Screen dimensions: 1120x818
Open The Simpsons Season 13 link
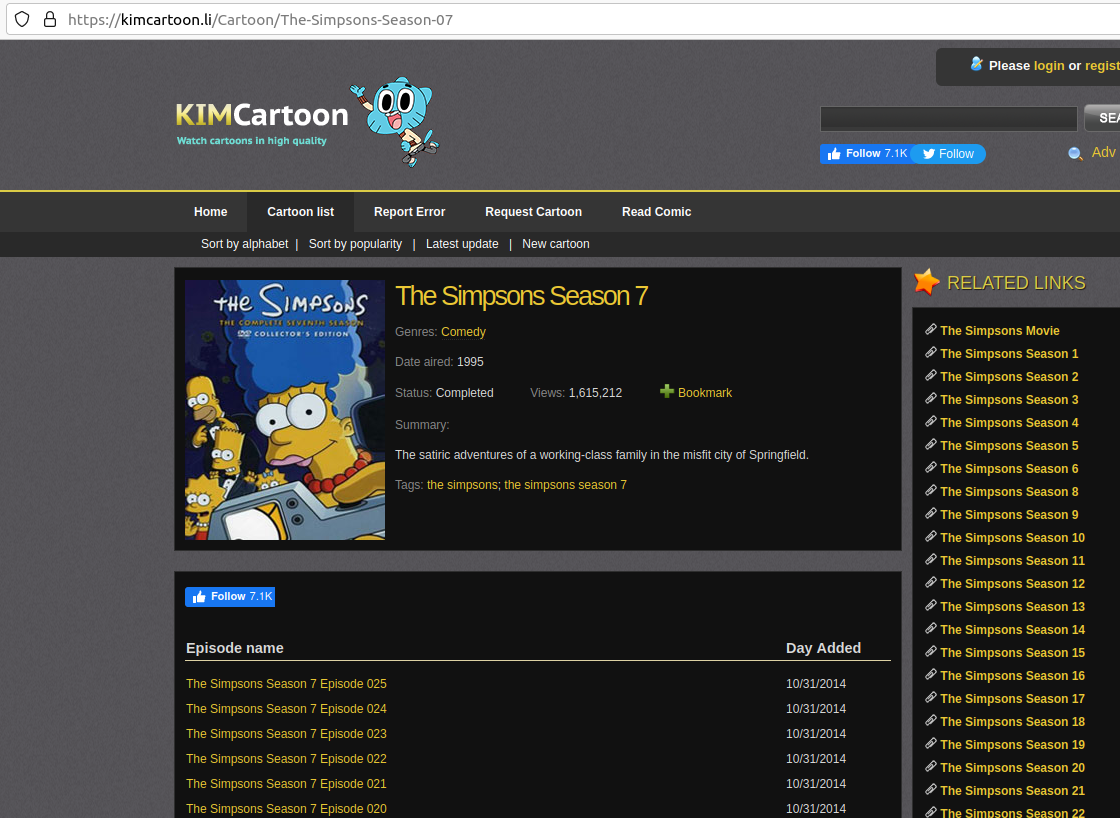coord(1013,607)
